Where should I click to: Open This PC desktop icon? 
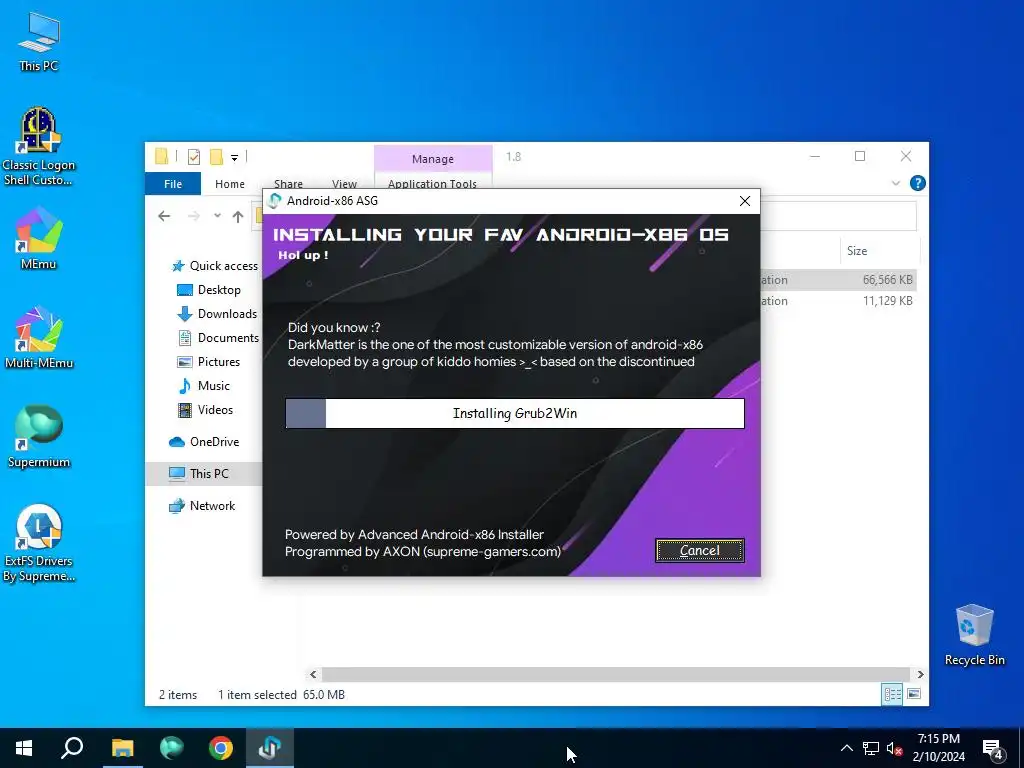point(39,42)
